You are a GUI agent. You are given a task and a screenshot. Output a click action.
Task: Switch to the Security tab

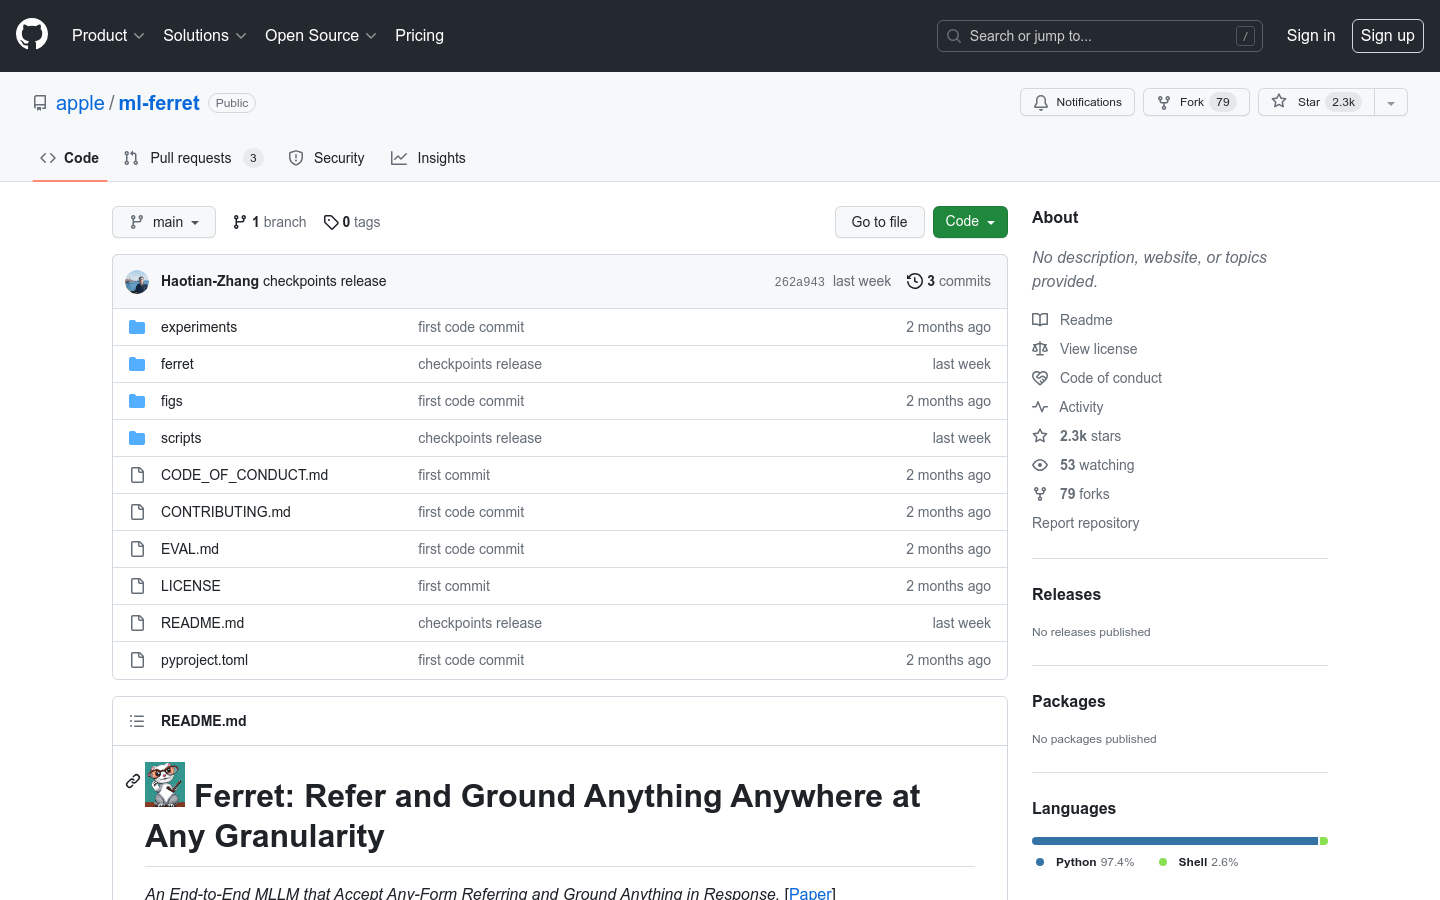[326, 158]
